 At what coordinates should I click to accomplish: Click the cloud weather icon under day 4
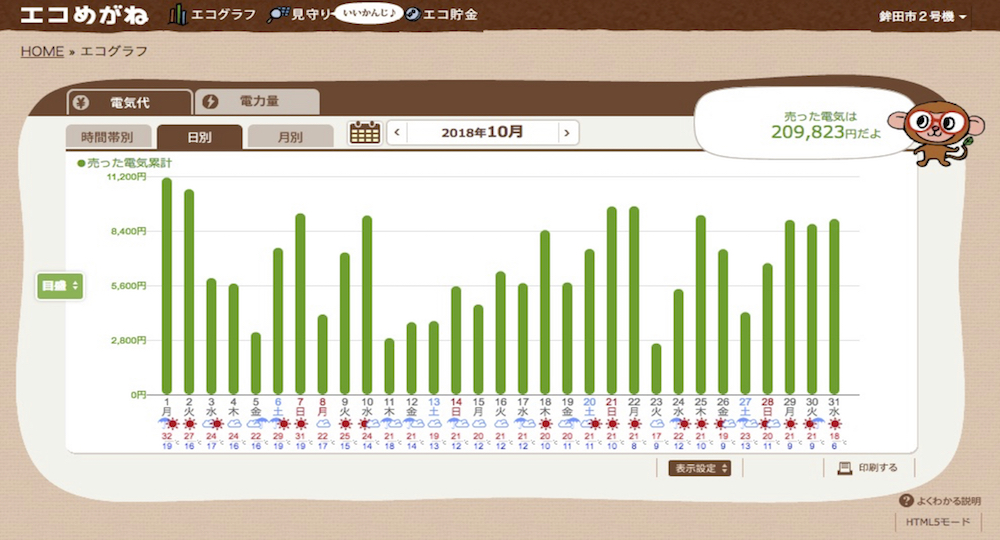pos(233,424)
